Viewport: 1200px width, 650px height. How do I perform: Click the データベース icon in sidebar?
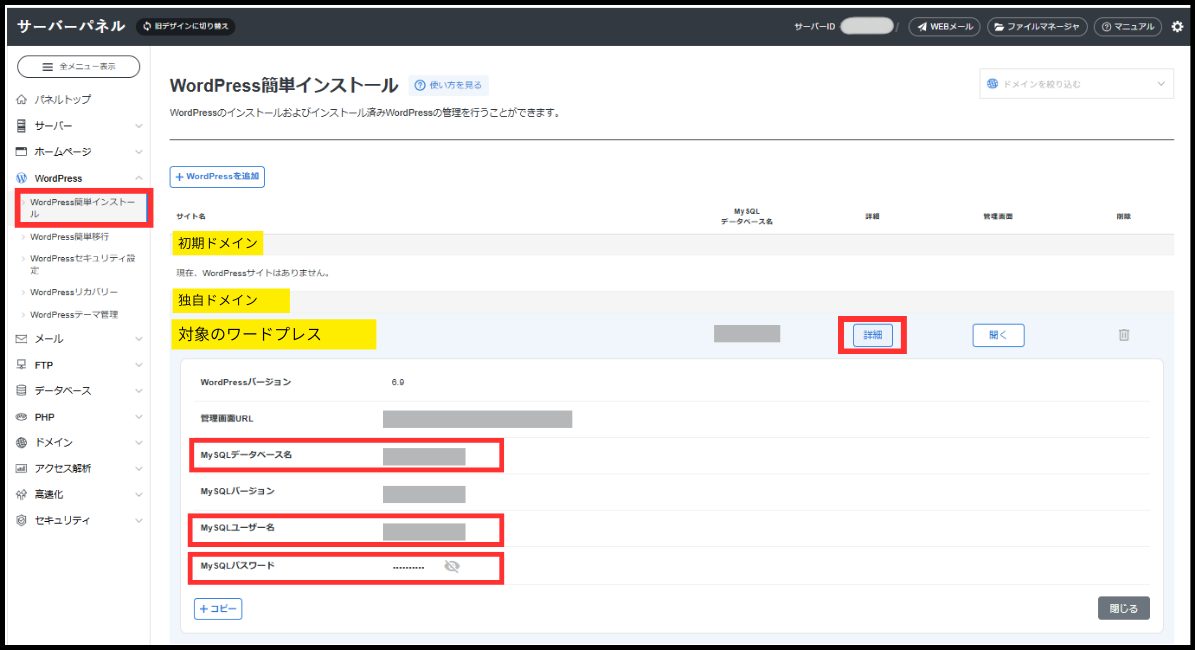22,391
